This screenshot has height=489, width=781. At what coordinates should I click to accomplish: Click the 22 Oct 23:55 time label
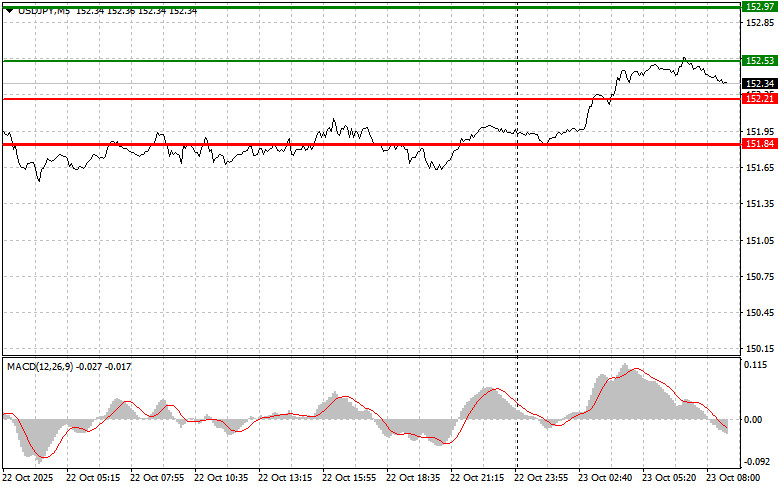tap(543, 478)
